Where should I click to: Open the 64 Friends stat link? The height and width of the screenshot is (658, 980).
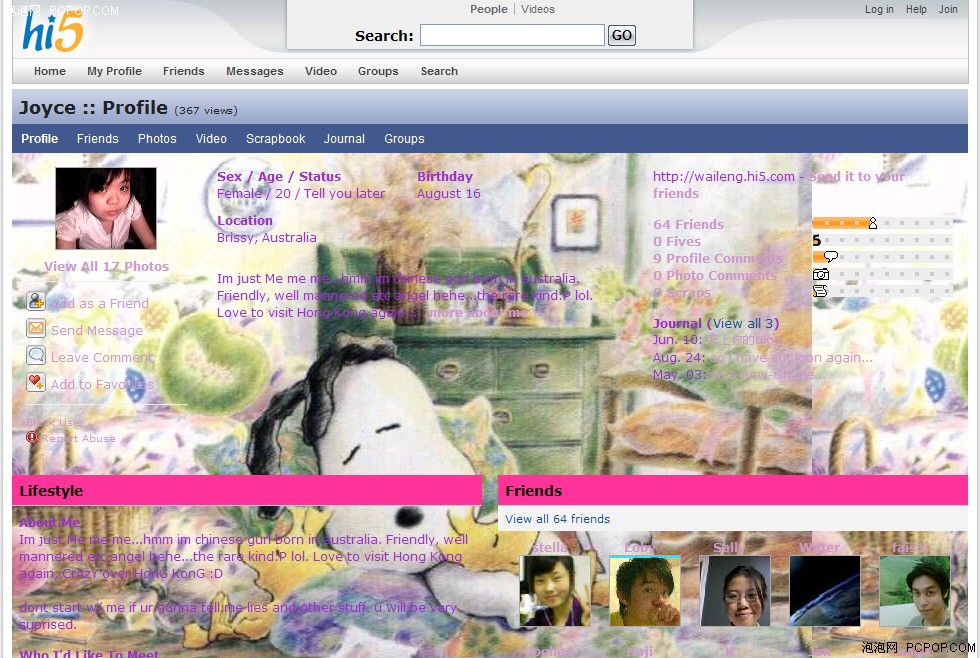click(x=688, y=224)
